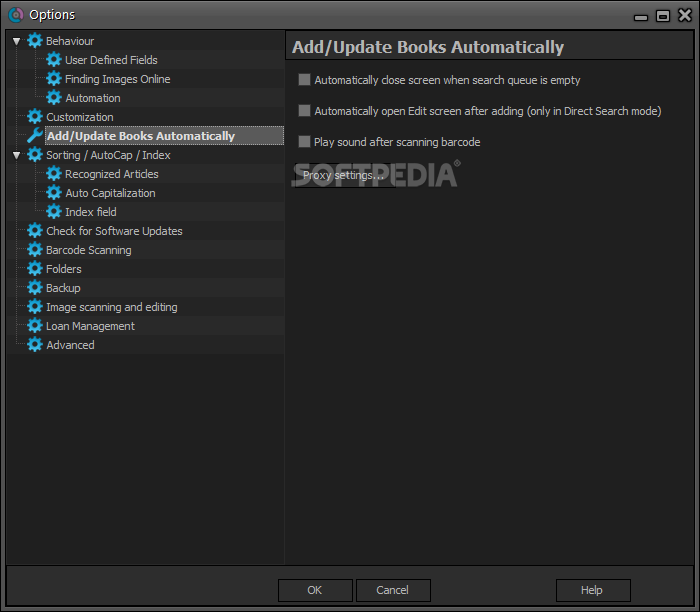The height and width of the screenshot is (612, 700).
Task: Open Check for Software Updates page
Action: 114,231
